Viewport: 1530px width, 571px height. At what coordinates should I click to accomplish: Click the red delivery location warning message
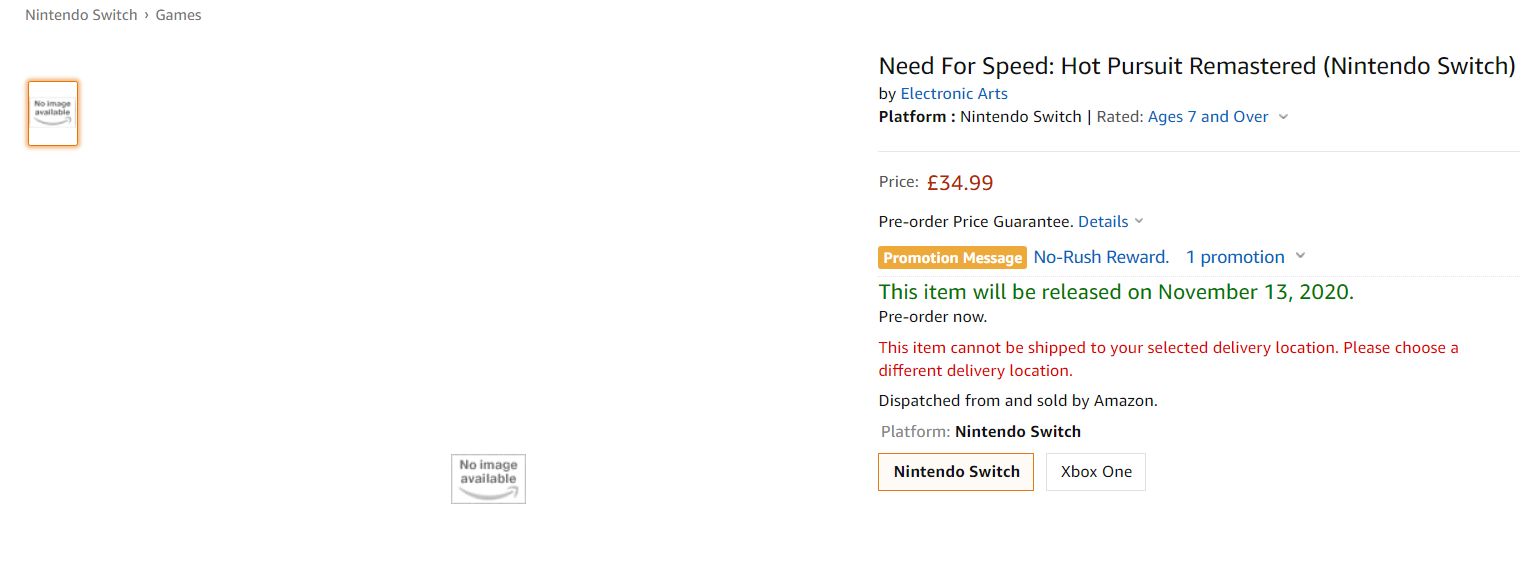pos(1168,359)
